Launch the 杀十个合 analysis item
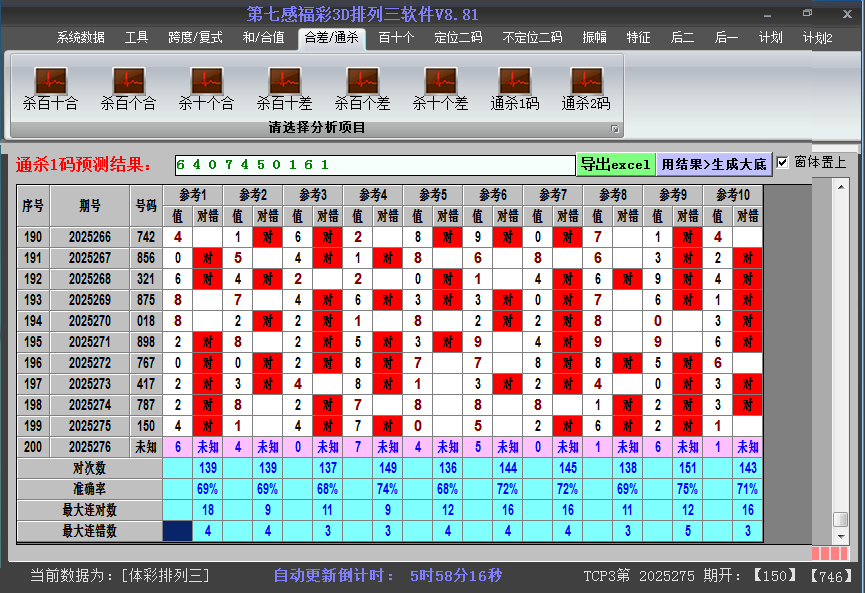 pyautogui.click(x=206, y=87)
